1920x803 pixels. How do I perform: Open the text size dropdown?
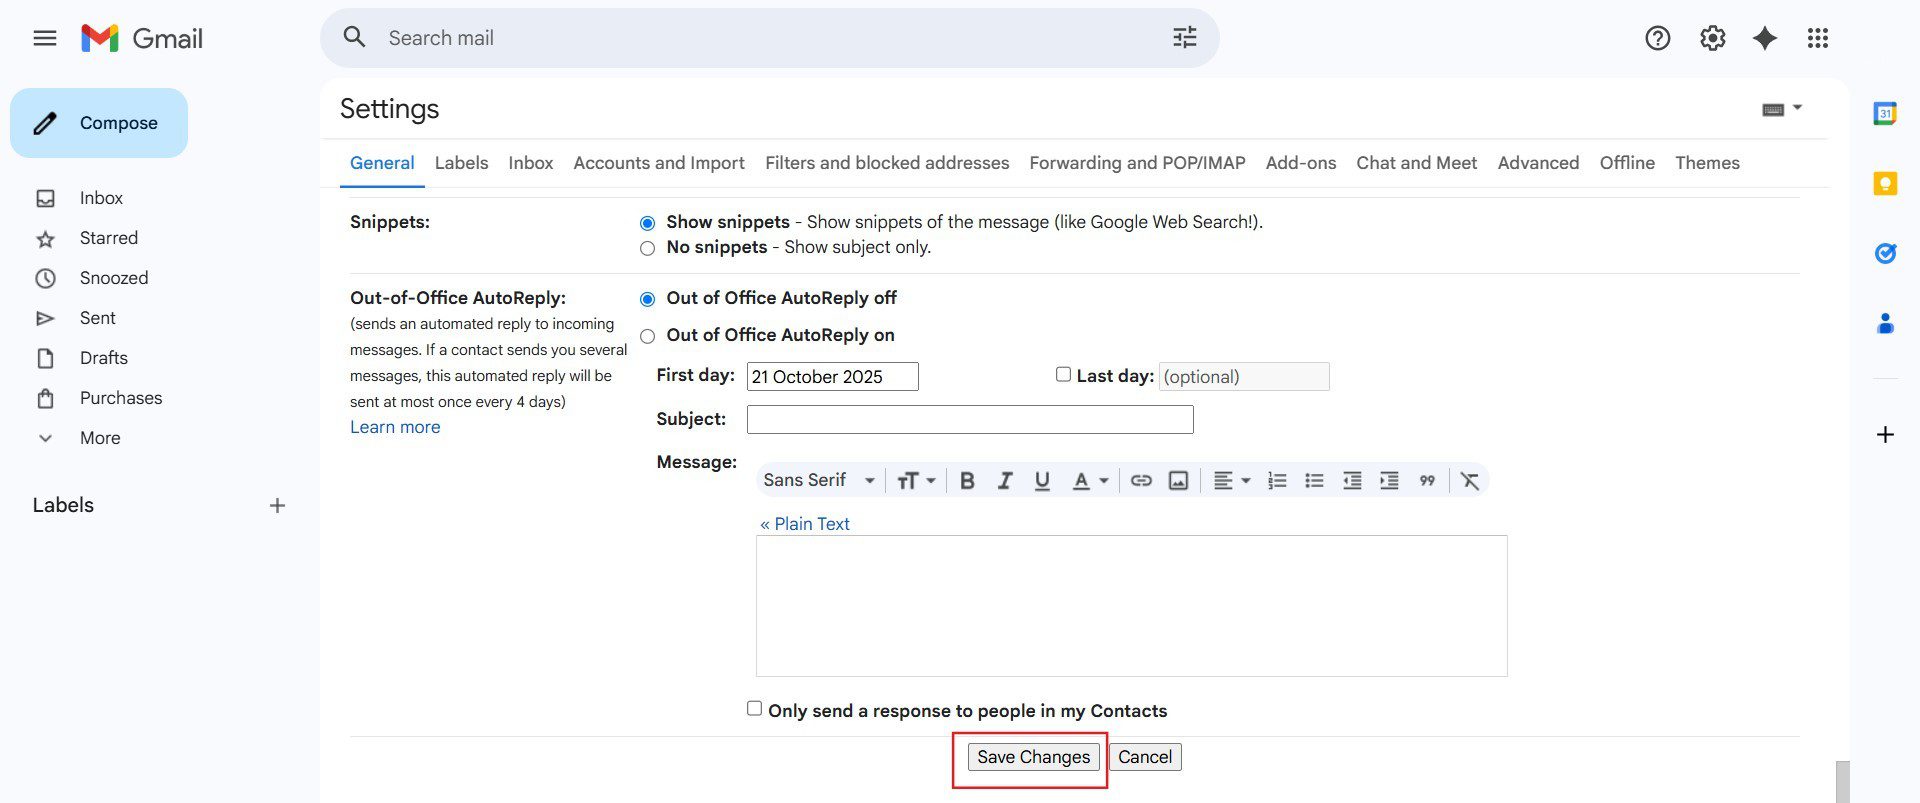(x=915, y=481)
